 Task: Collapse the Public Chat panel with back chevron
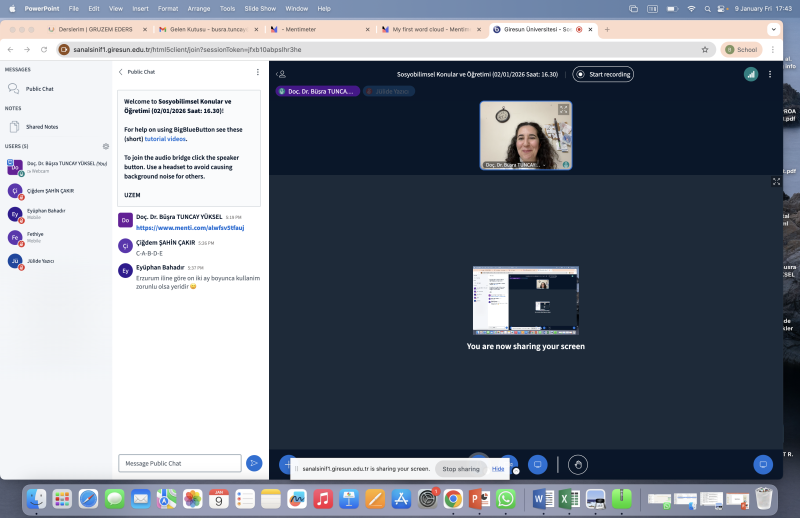pos(121,72)
